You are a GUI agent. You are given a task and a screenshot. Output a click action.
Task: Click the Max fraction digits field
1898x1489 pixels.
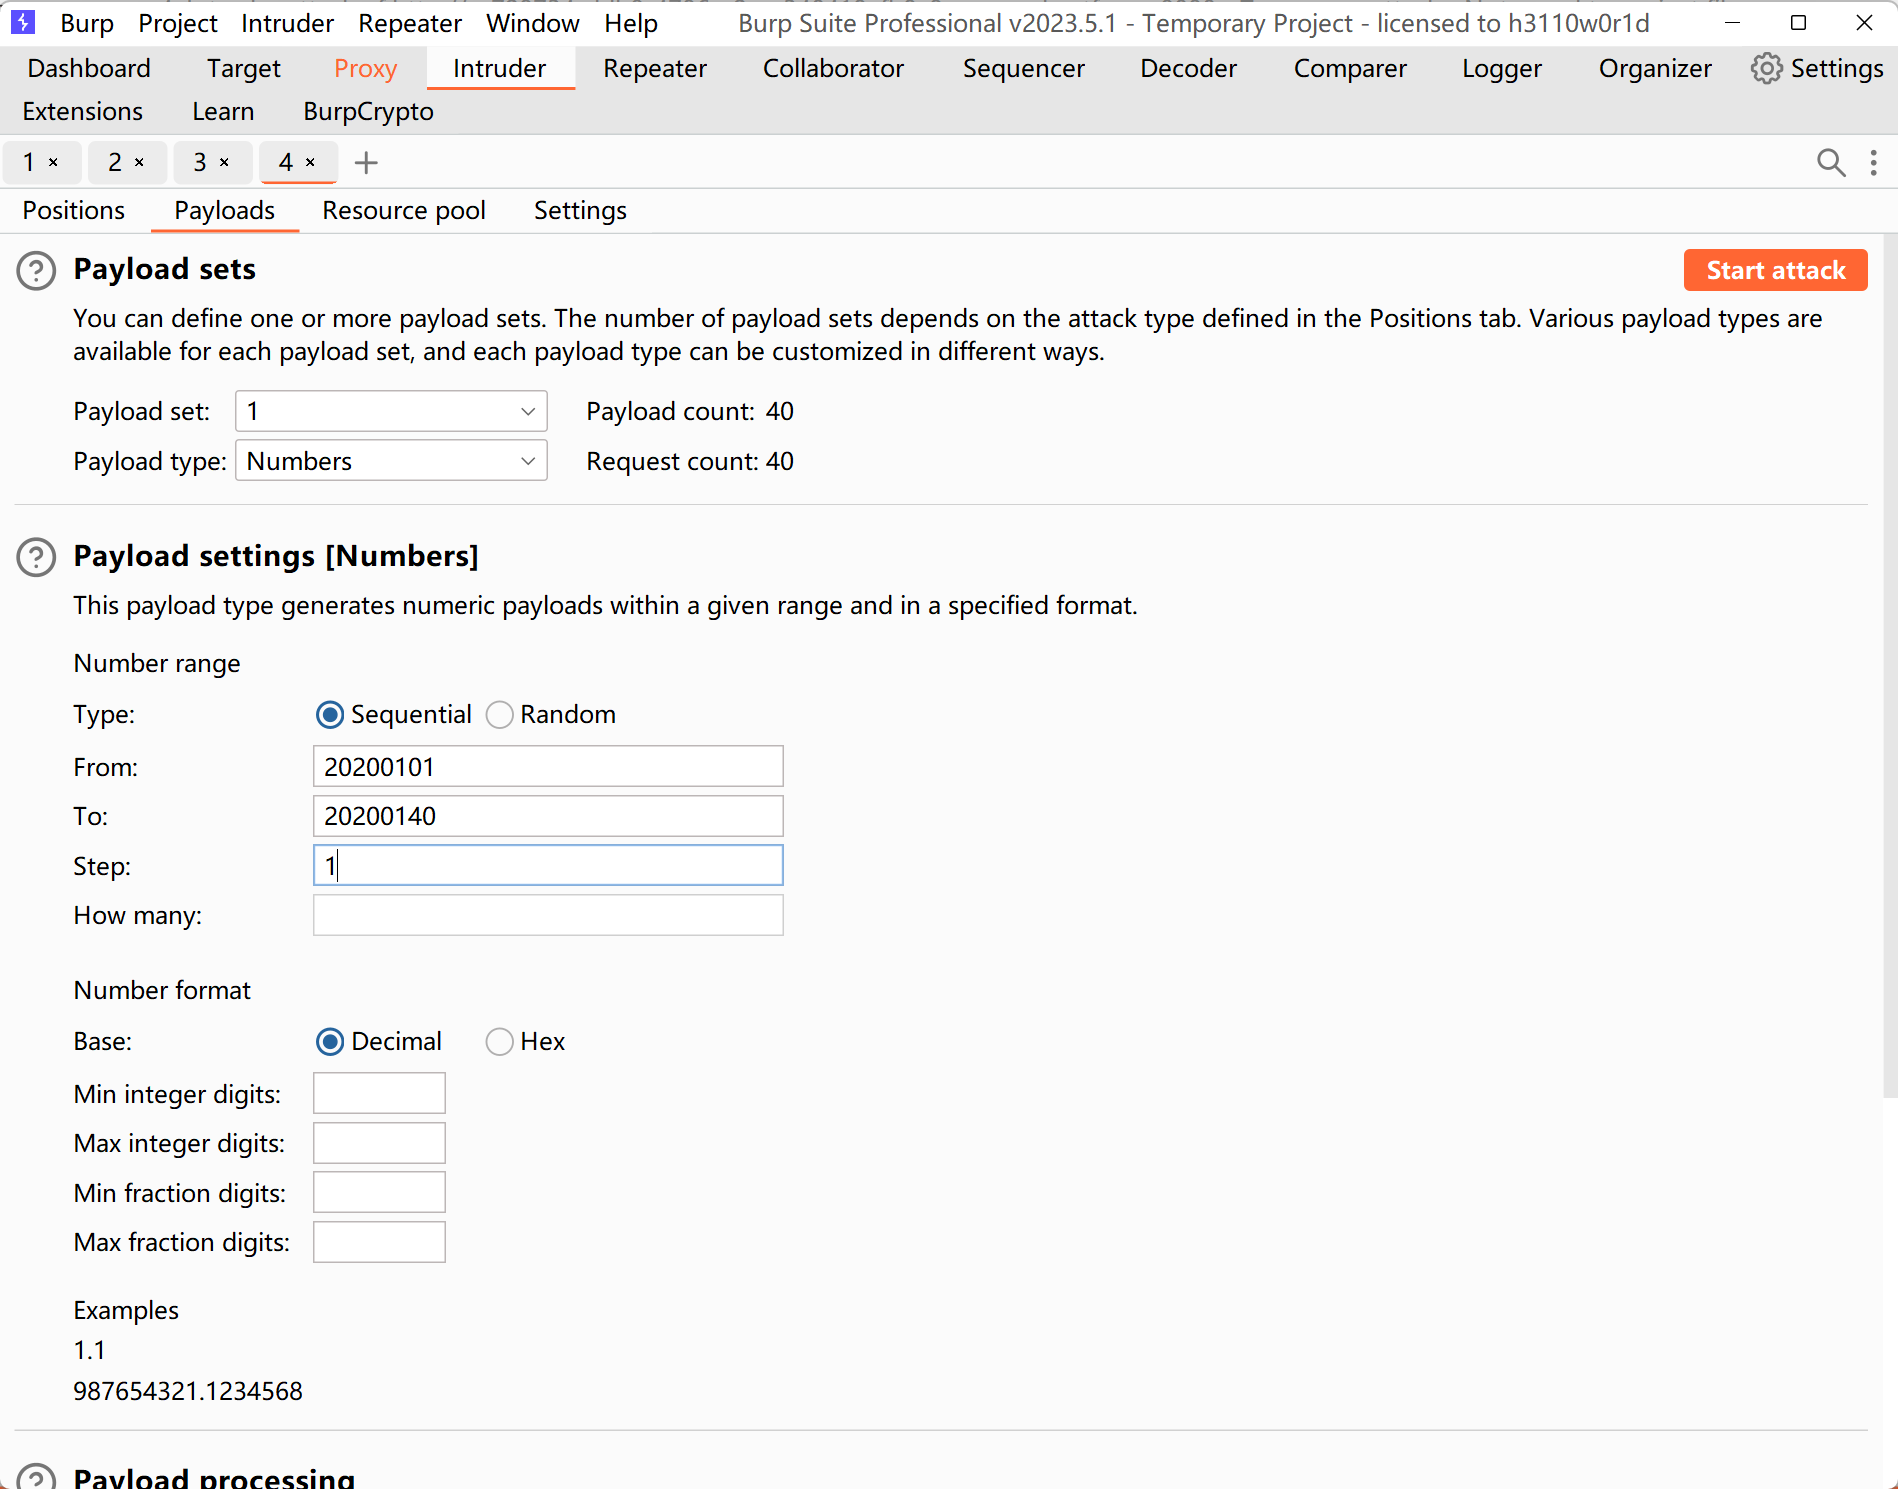(379, 1242)
